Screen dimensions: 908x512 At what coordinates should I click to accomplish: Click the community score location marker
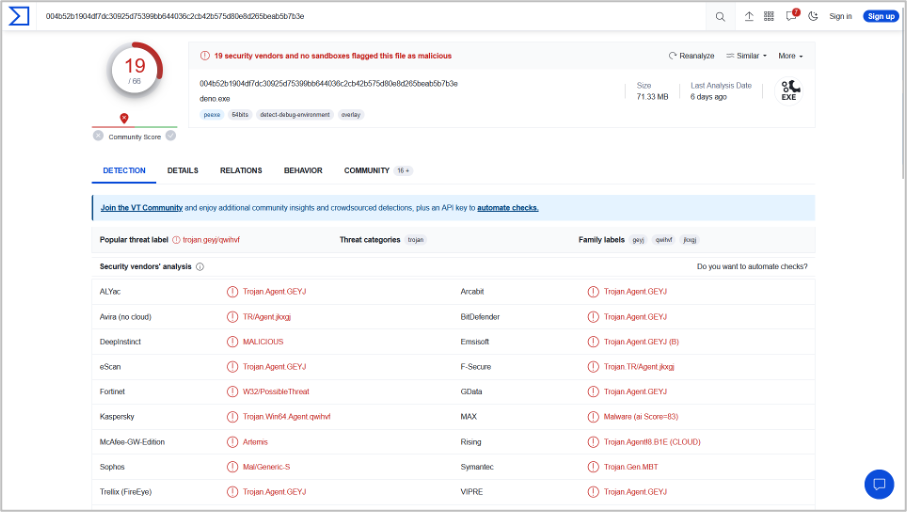[124, 118]
